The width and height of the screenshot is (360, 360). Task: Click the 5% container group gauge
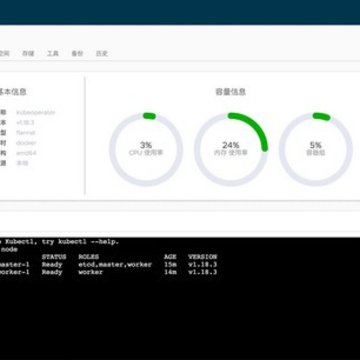click(316, 149)
